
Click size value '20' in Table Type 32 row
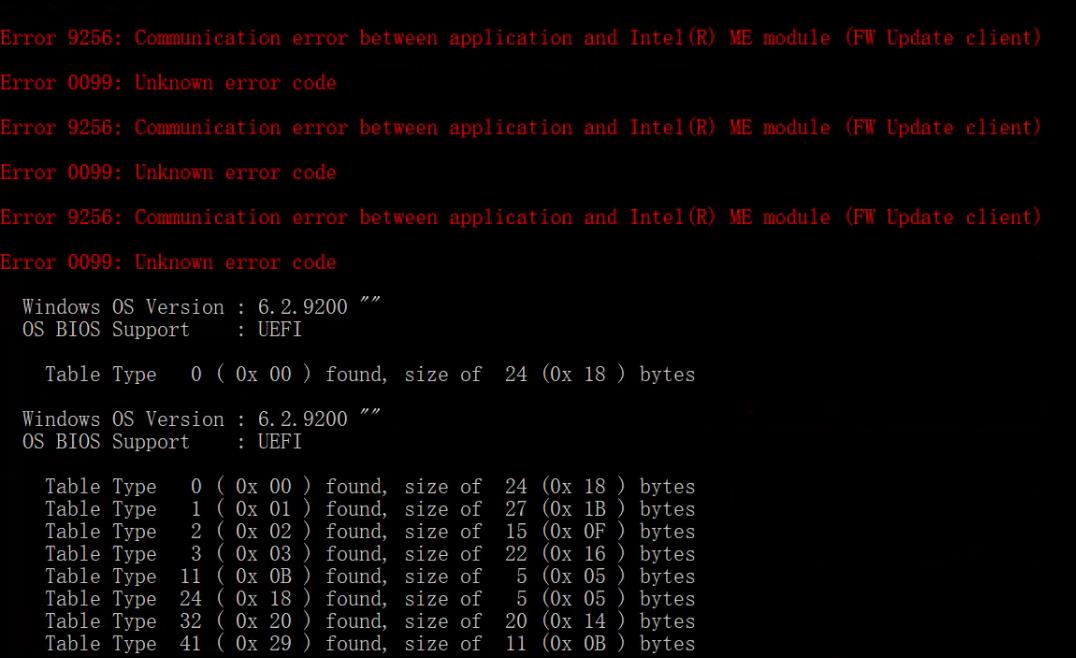point(515,621)
